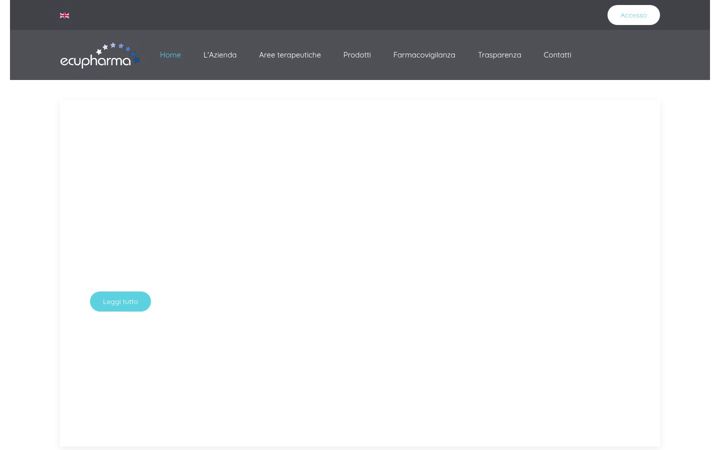Open the Home menu item
This screenshot has height=450, width=720.
click(x=170, y=55)
